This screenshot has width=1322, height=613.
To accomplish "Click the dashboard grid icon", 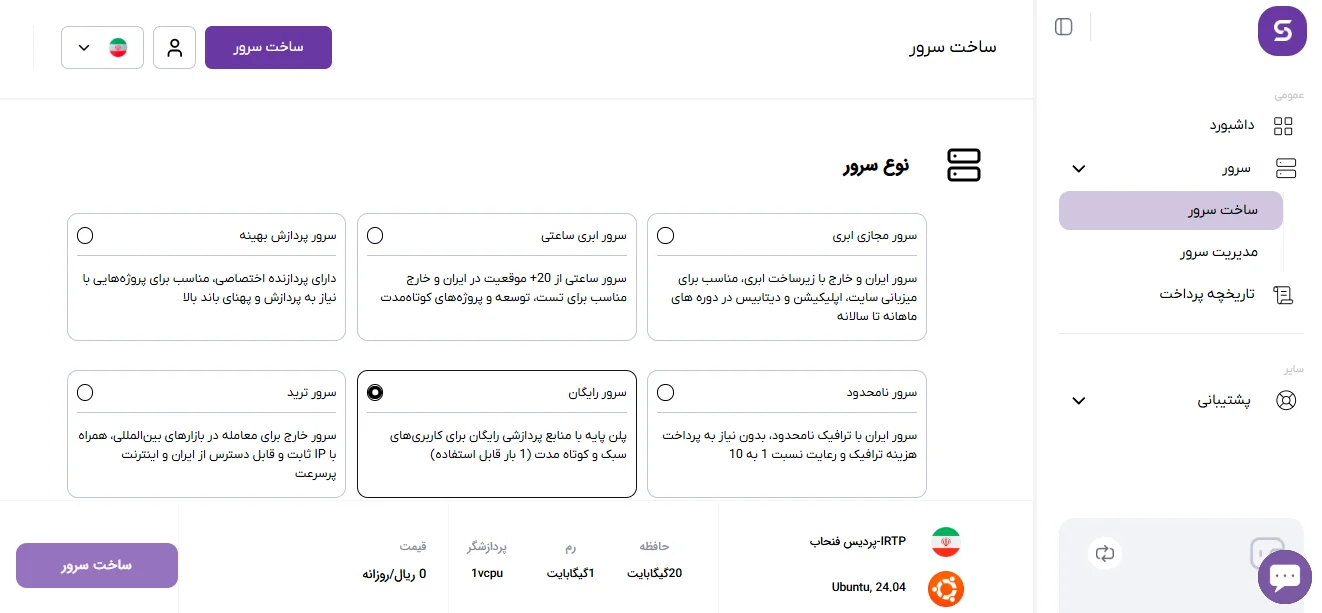I will tap(1283, 126).
